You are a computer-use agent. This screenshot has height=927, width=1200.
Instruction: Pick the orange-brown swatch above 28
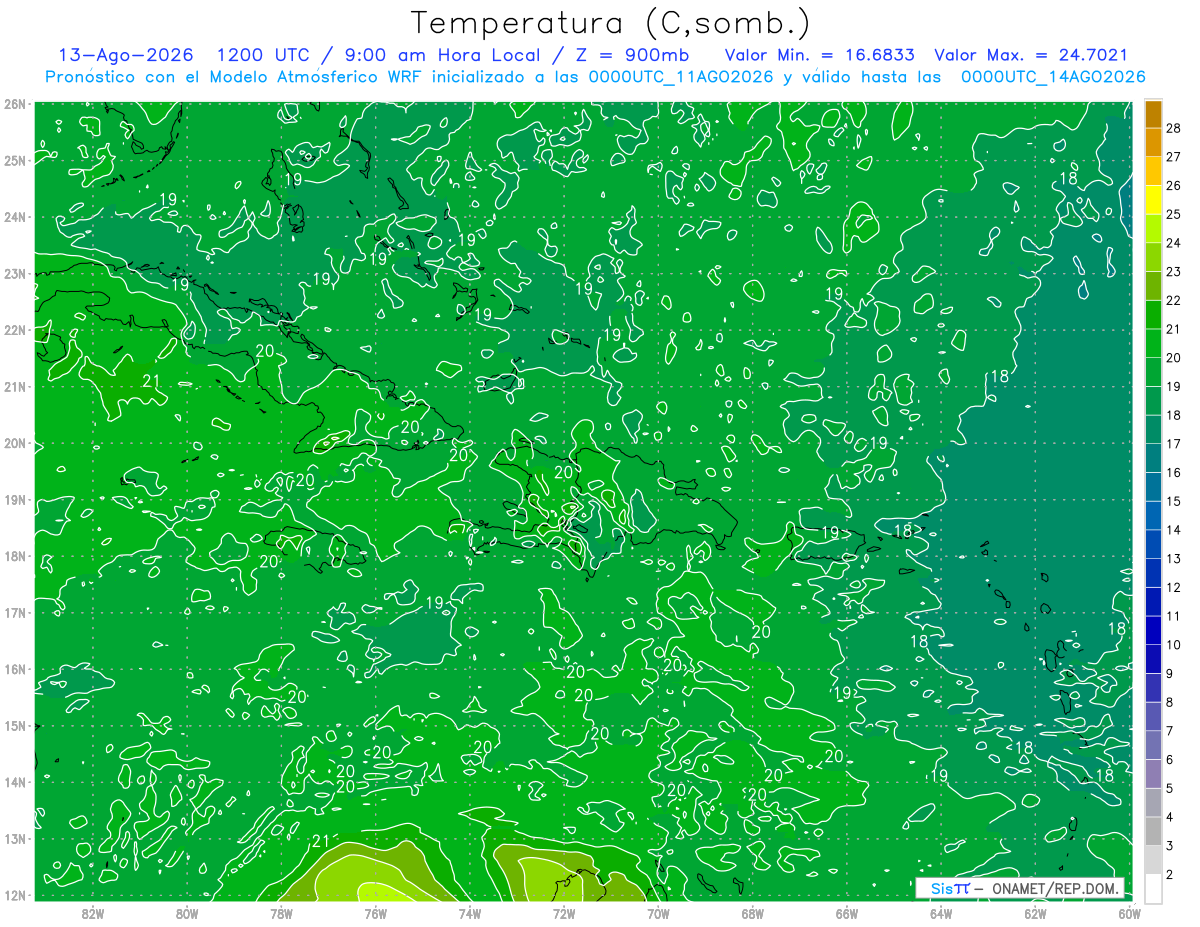click(x=1153, y=114)
